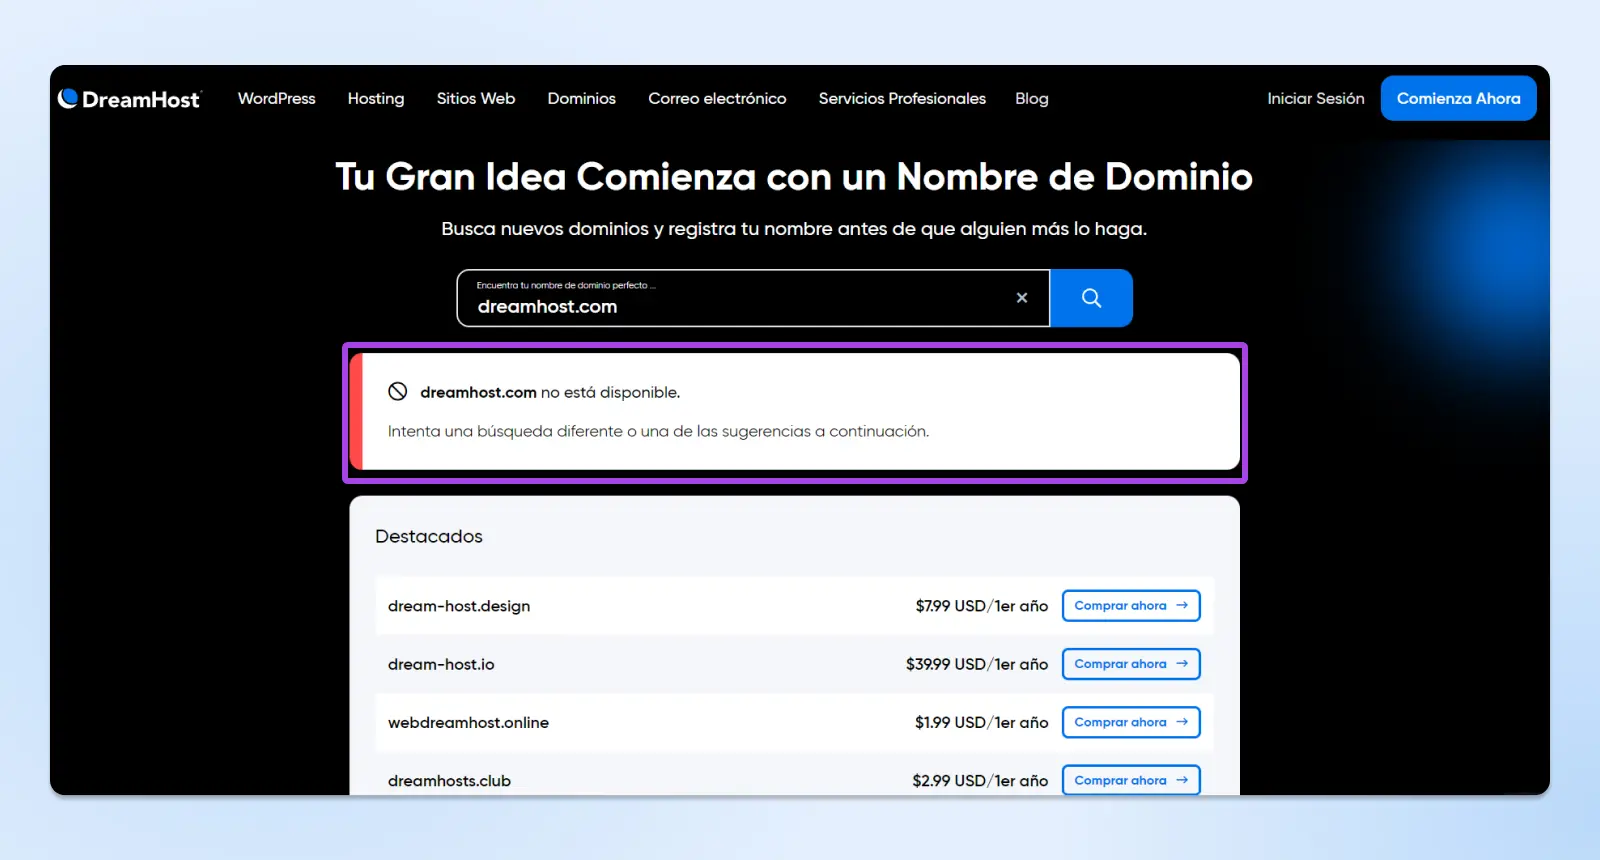Open the Servicios Profesionales menu

(x=902, y=99)
